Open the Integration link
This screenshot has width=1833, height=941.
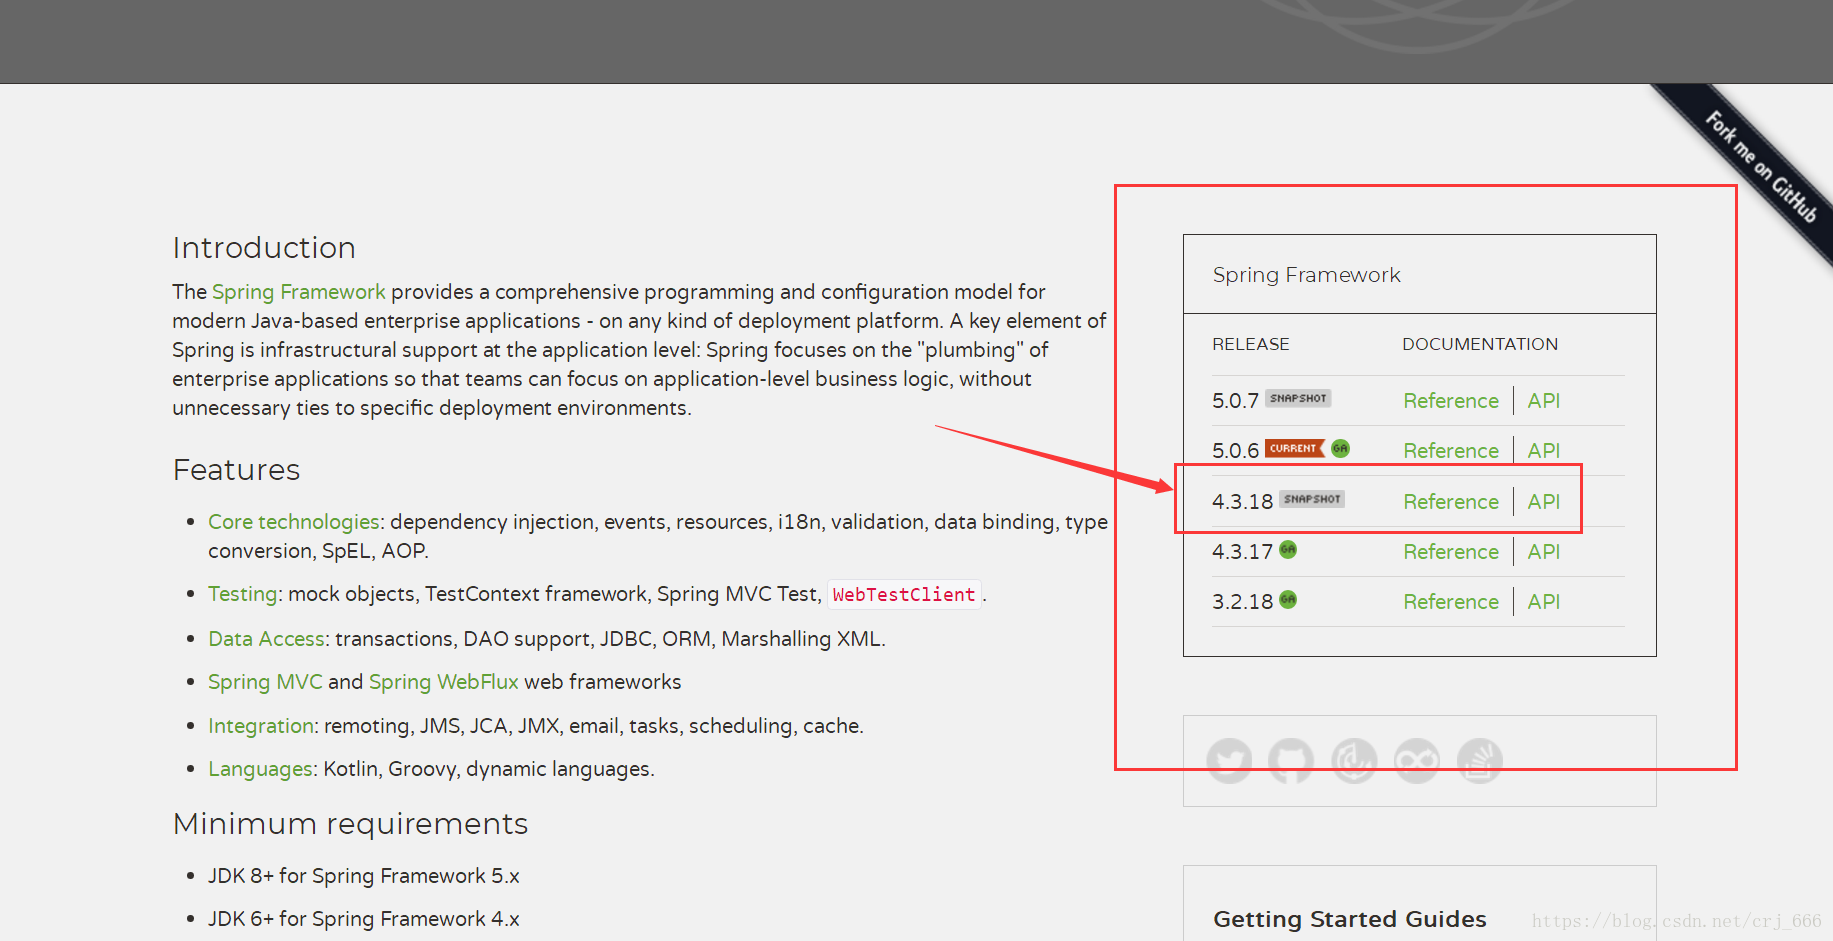point(260,726)
